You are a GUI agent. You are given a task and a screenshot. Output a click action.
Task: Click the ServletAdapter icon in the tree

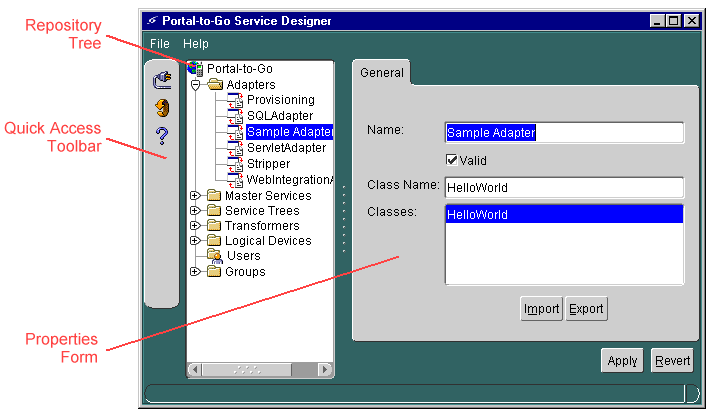click(235, 148)
